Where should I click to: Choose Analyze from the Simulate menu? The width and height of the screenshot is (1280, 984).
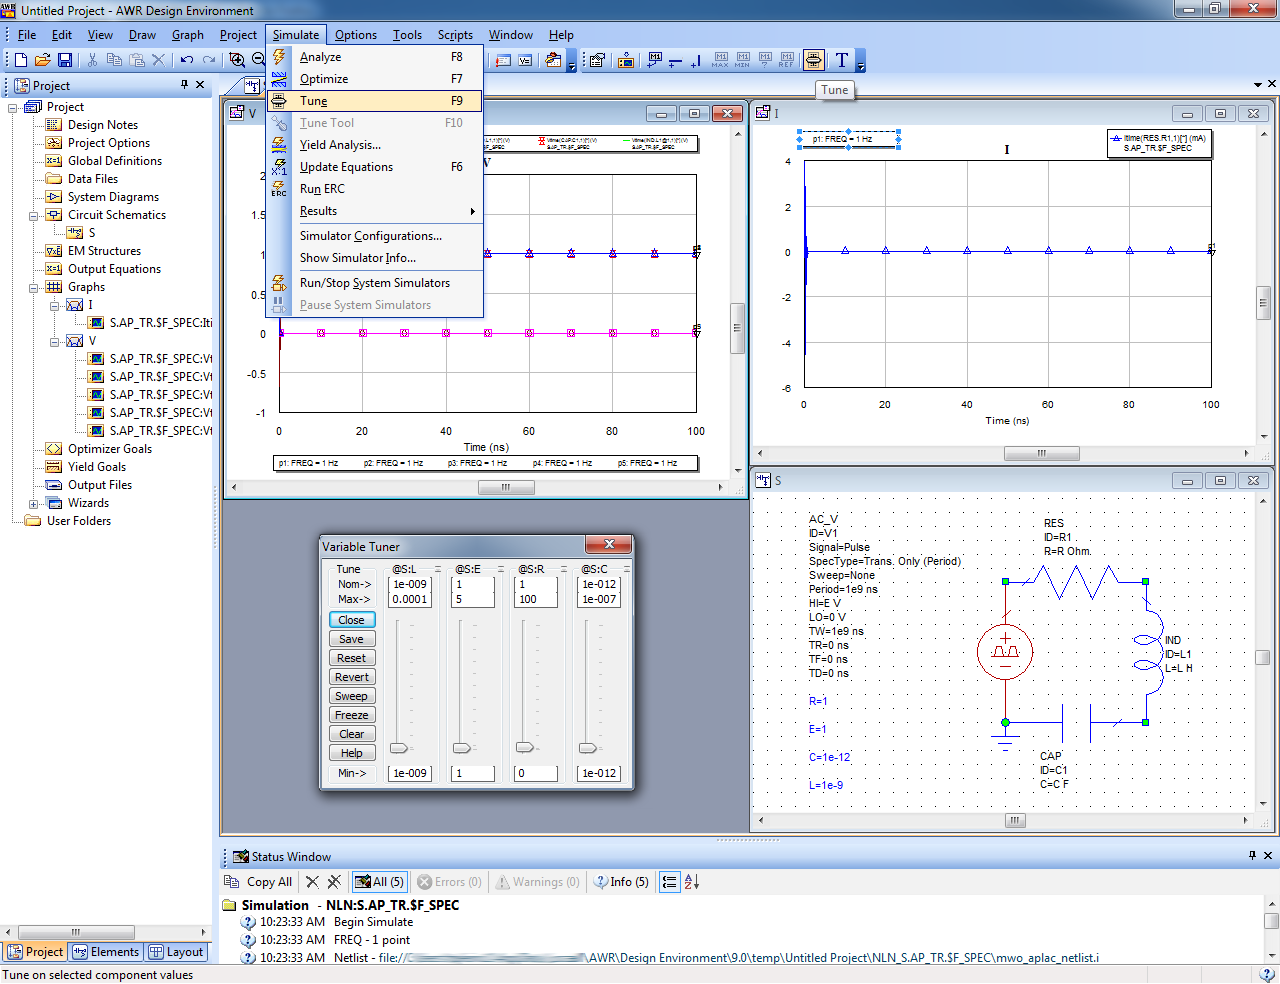pos(375,57)
